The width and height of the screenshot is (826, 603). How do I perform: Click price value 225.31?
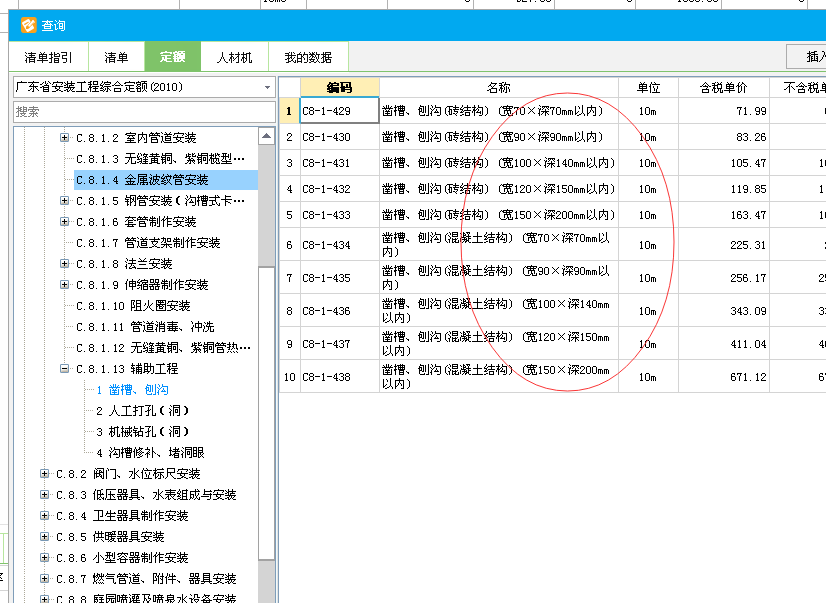click(748, 245)
